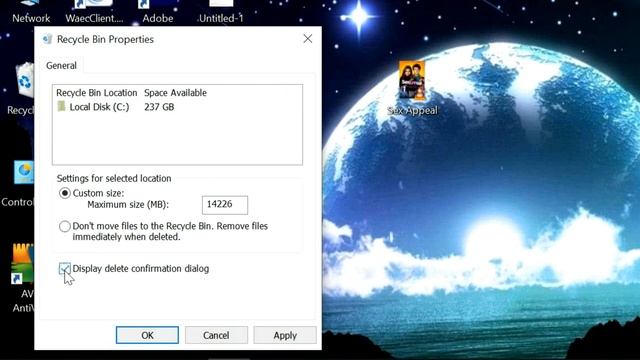Click the Apply button
This screenshot has width=640, height=360.
pyautogui.click(x=285, y=335)
